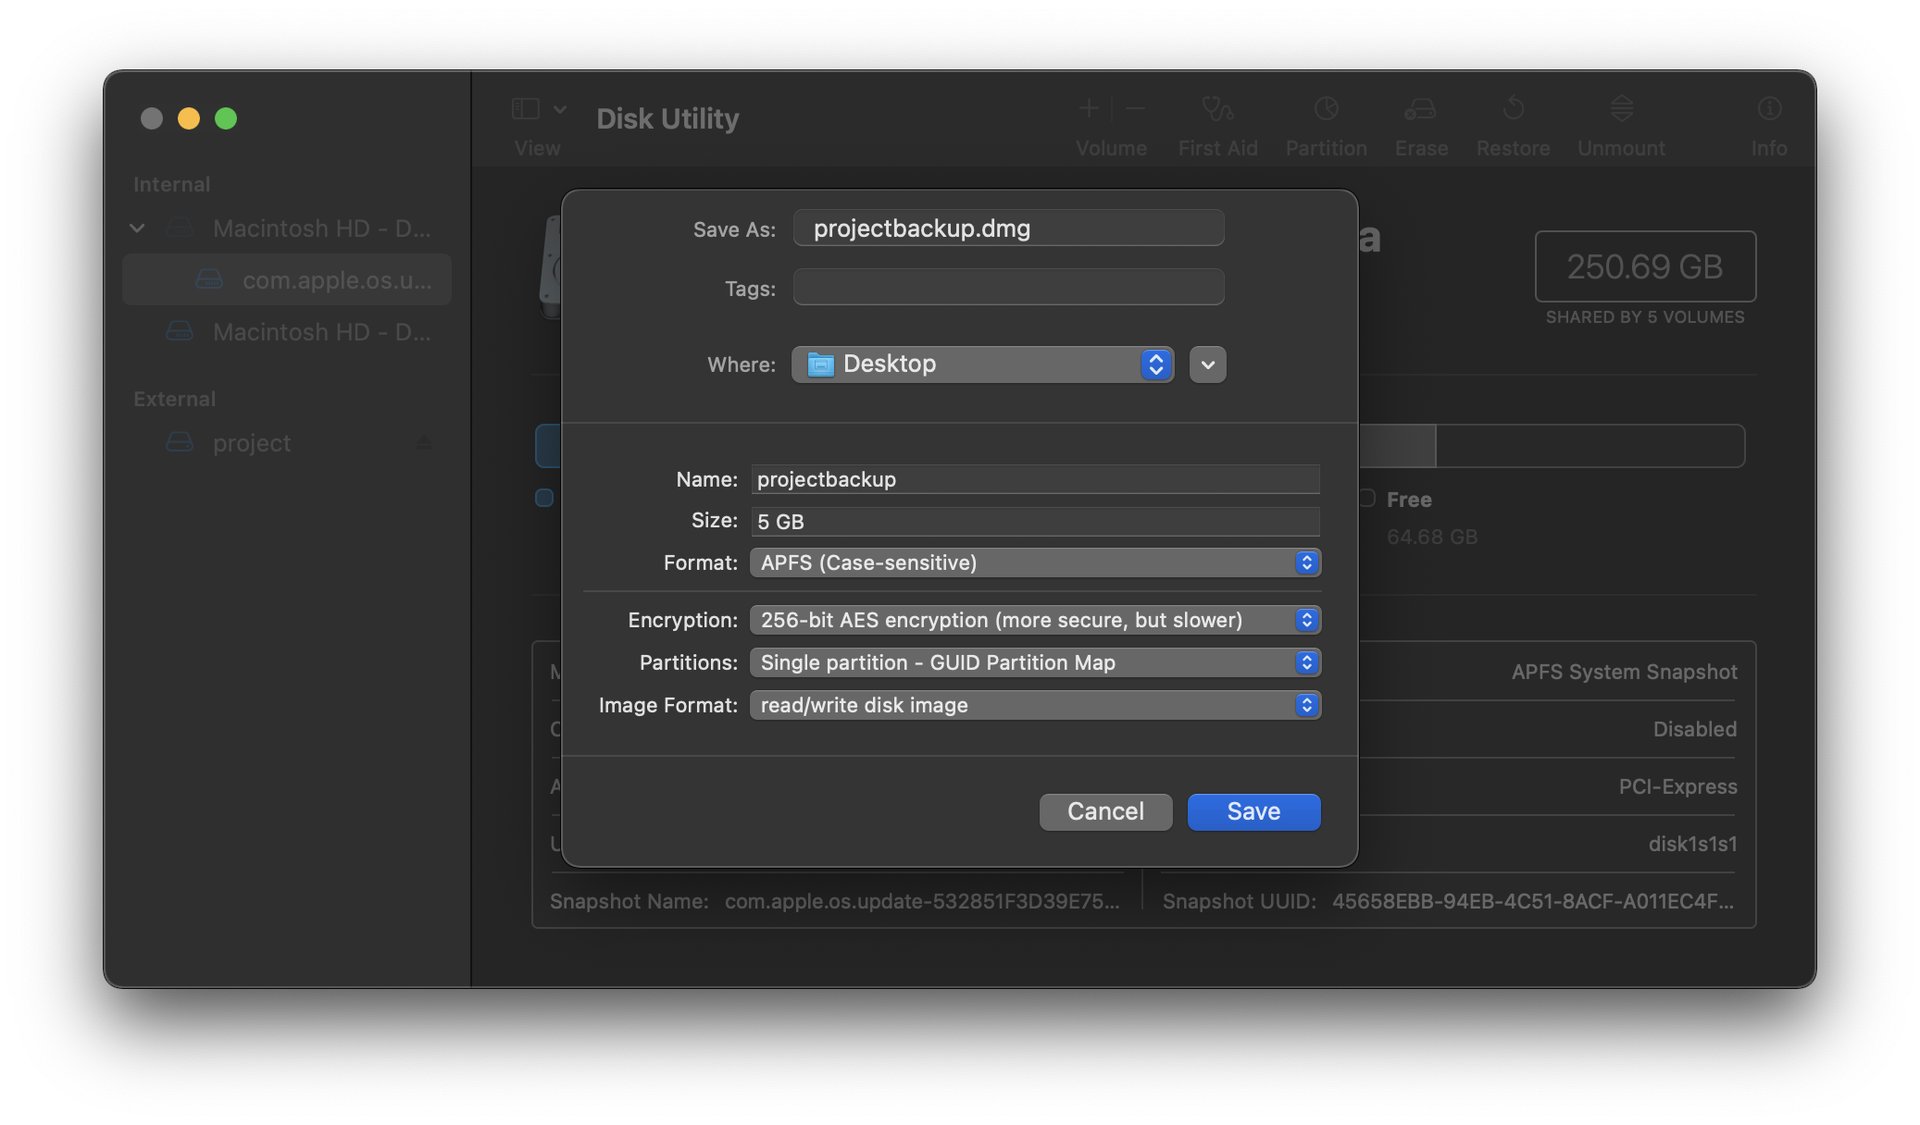This screenshot has width=1920, height=1125.
Task: Click the Internal sidebar section header
Action: (x=172, y=184)
